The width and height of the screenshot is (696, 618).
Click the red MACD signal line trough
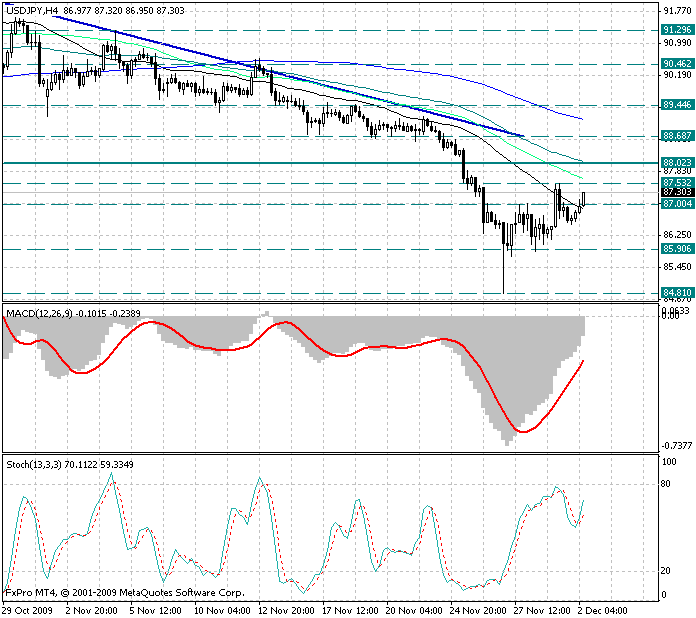[522, 431]
